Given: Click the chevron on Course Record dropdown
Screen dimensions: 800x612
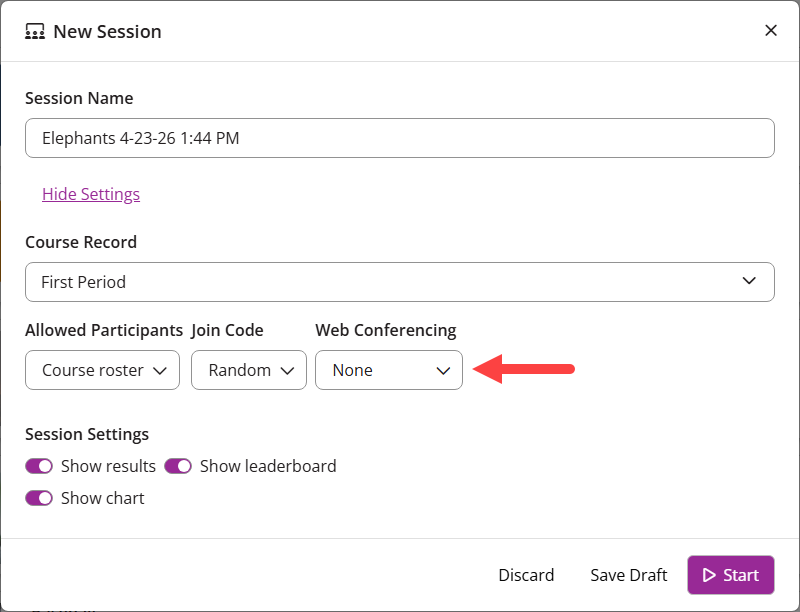Looking at the screenshot, I should click(x=749, y=282).
